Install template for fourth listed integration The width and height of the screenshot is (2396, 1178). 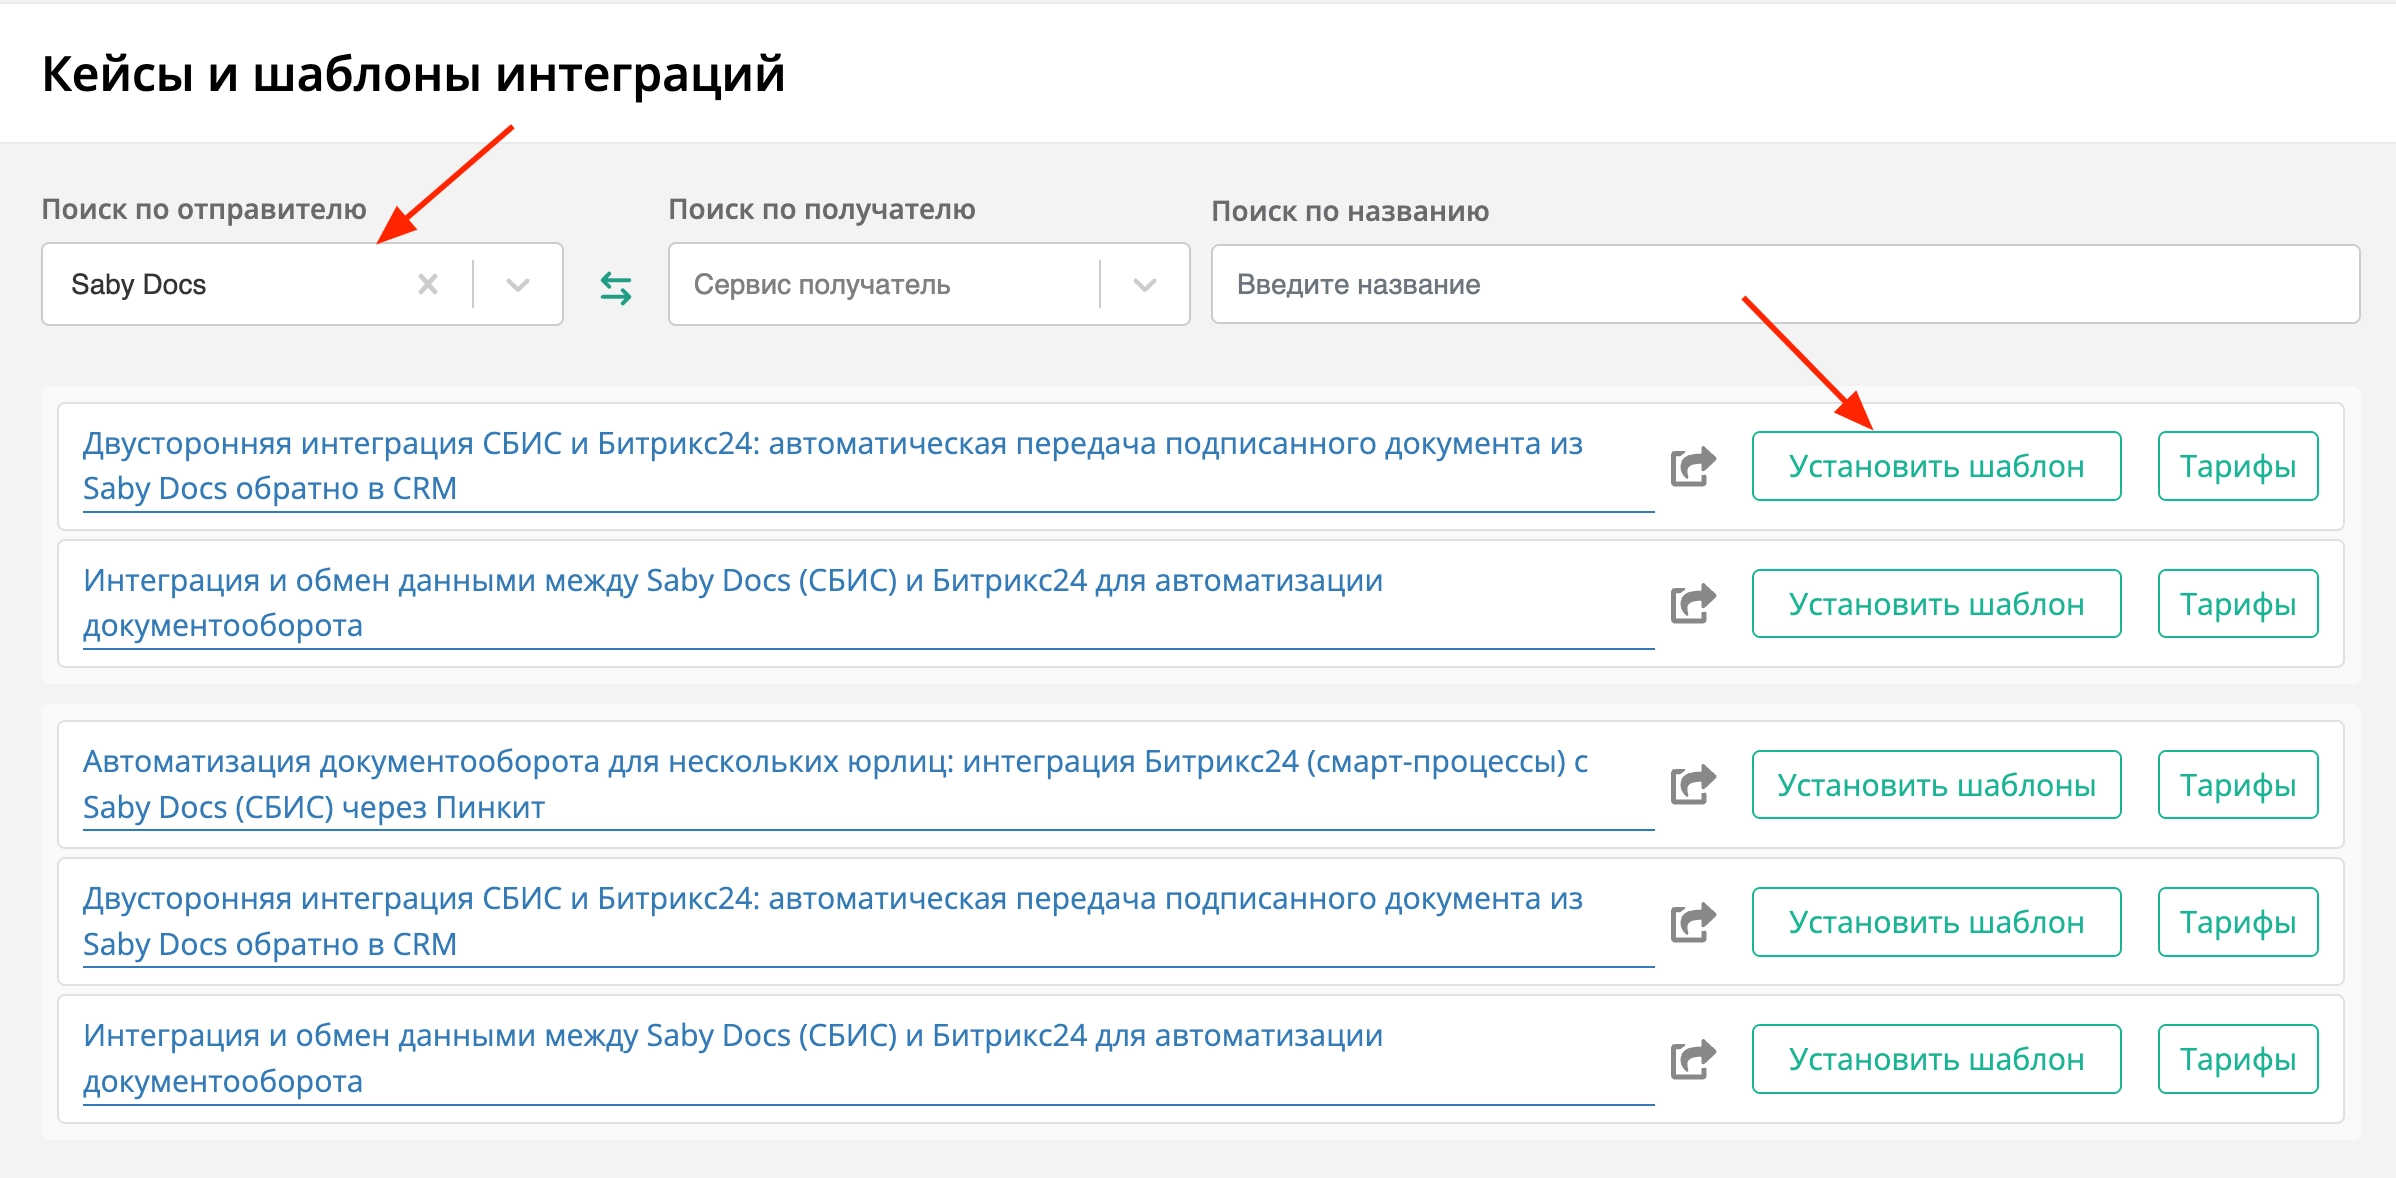[1935, 922]
